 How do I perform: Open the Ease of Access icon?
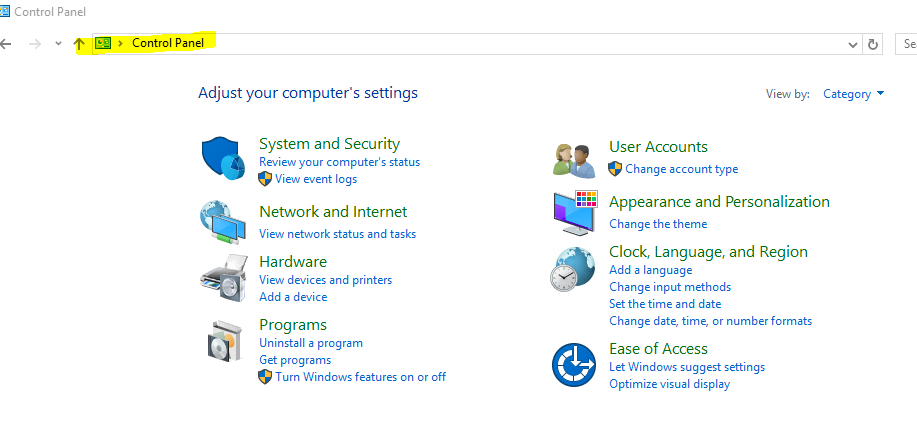(x=575, y=364)
